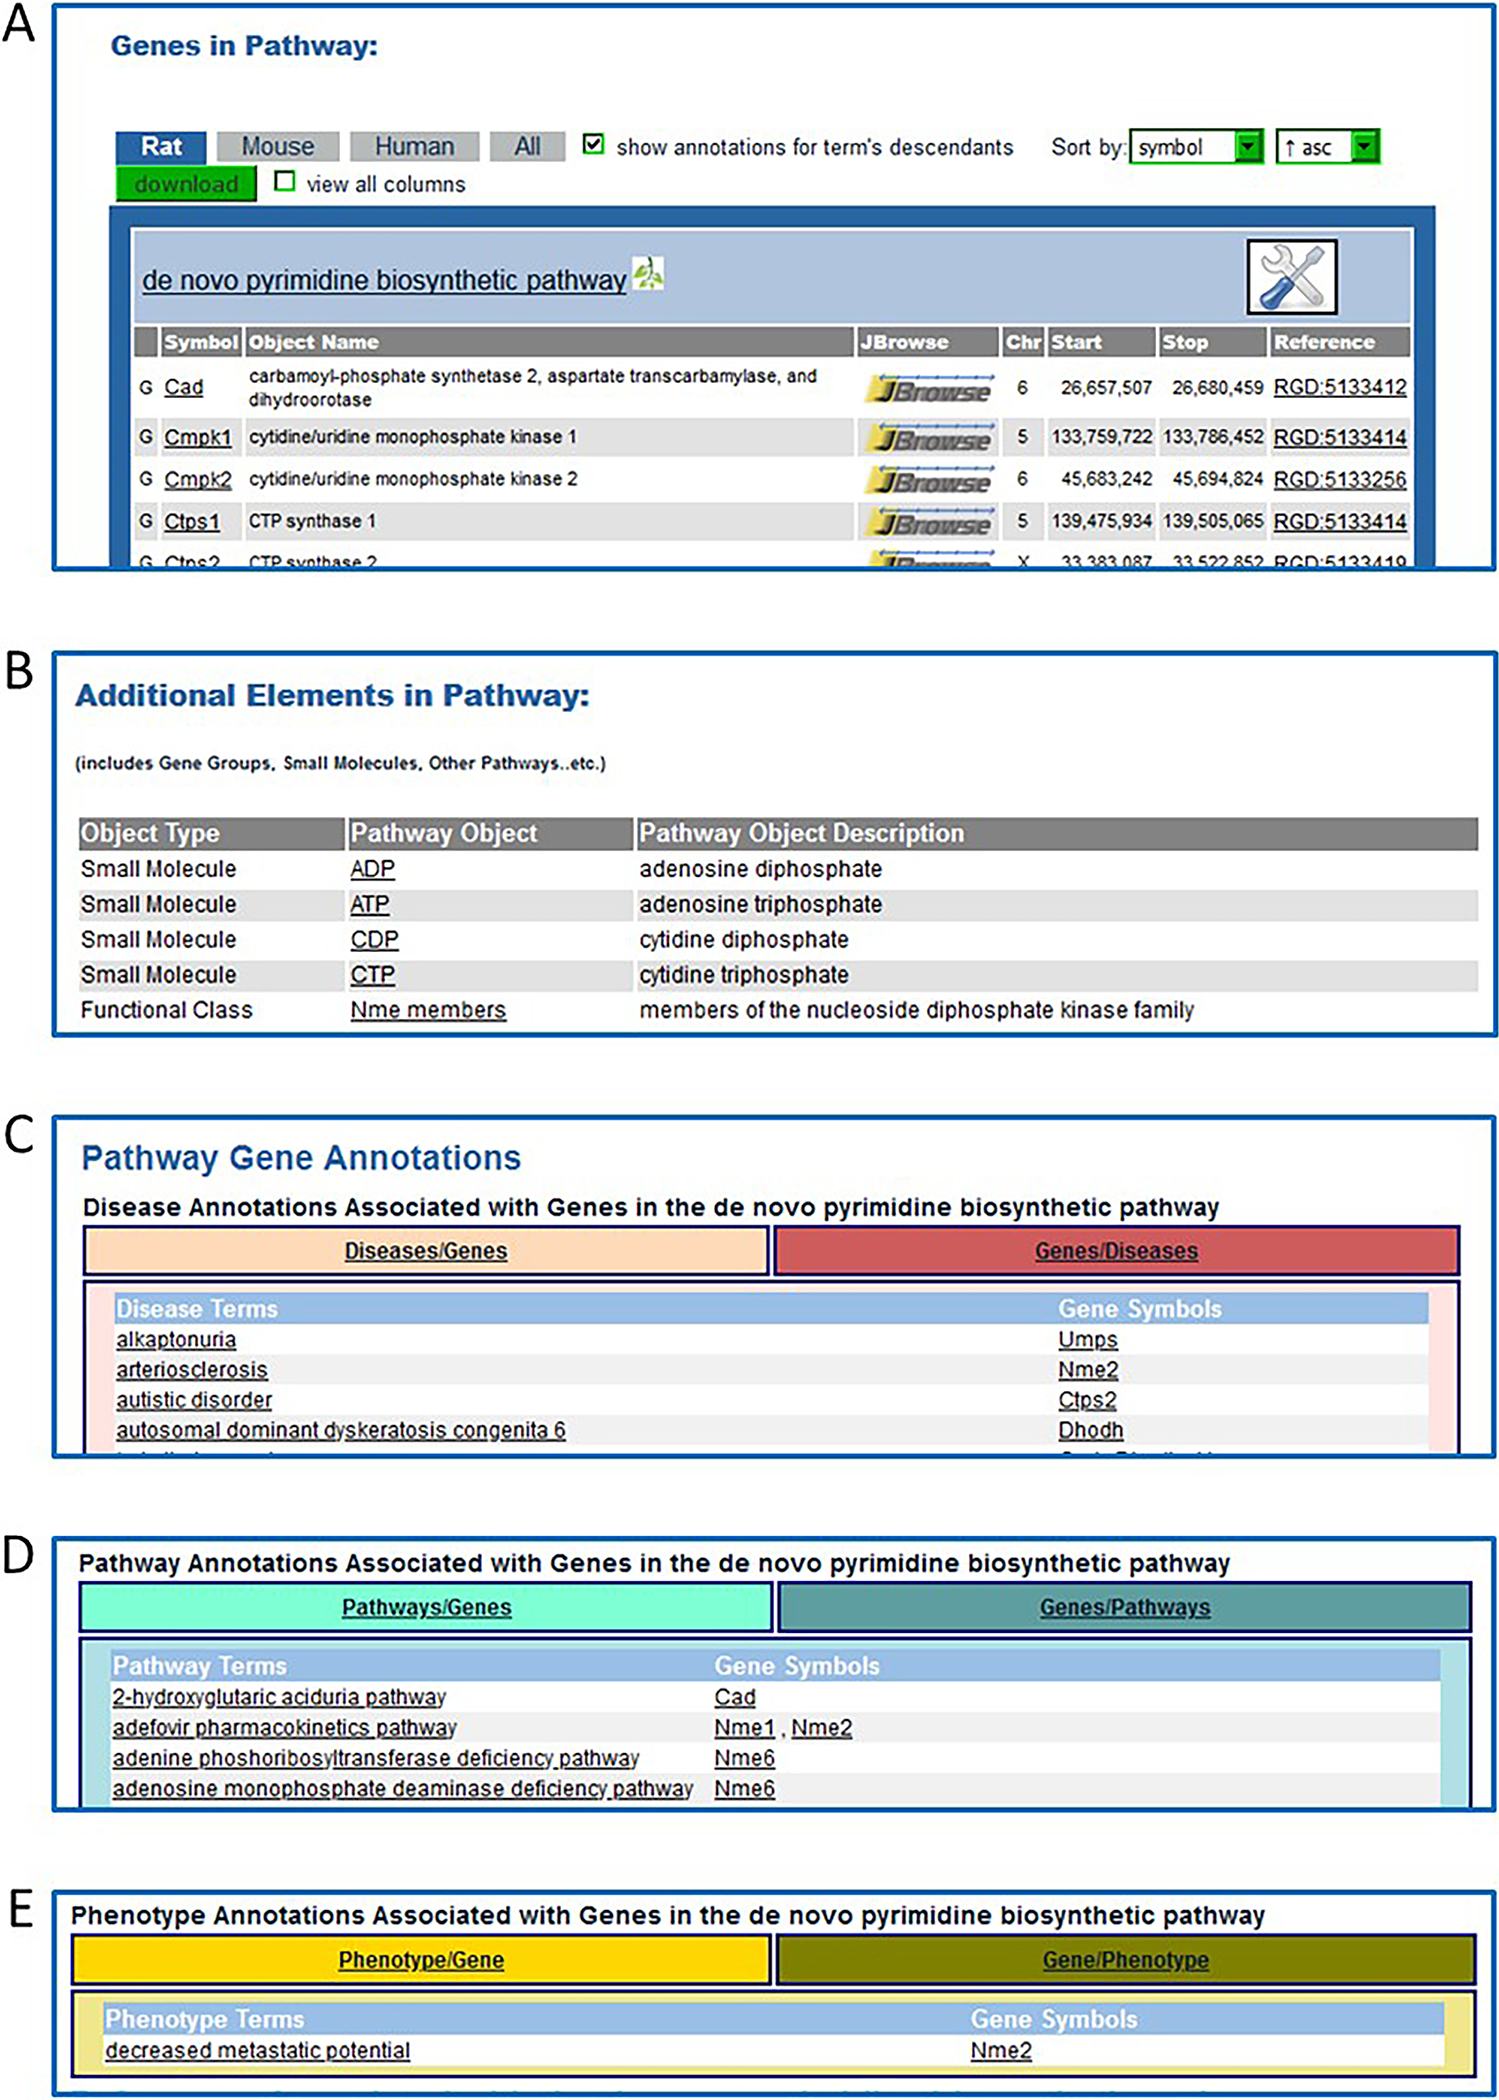
Task: Open the Genes/Diseases tab
Action: pos(1116,1251)
